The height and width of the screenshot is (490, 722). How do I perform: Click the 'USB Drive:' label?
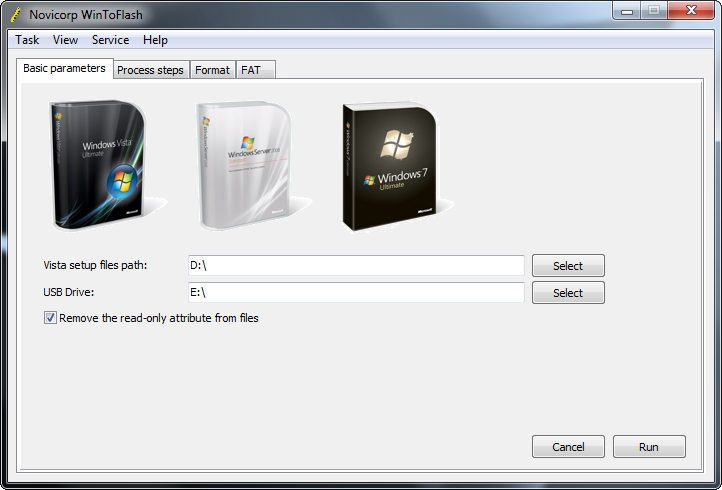click(69, 292)
